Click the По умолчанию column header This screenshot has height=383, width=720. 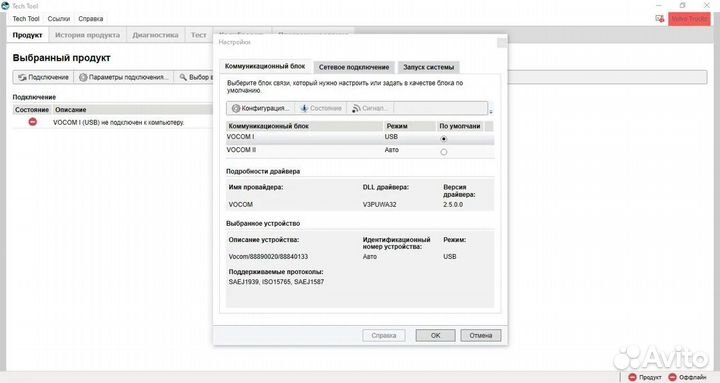[460, 126]
